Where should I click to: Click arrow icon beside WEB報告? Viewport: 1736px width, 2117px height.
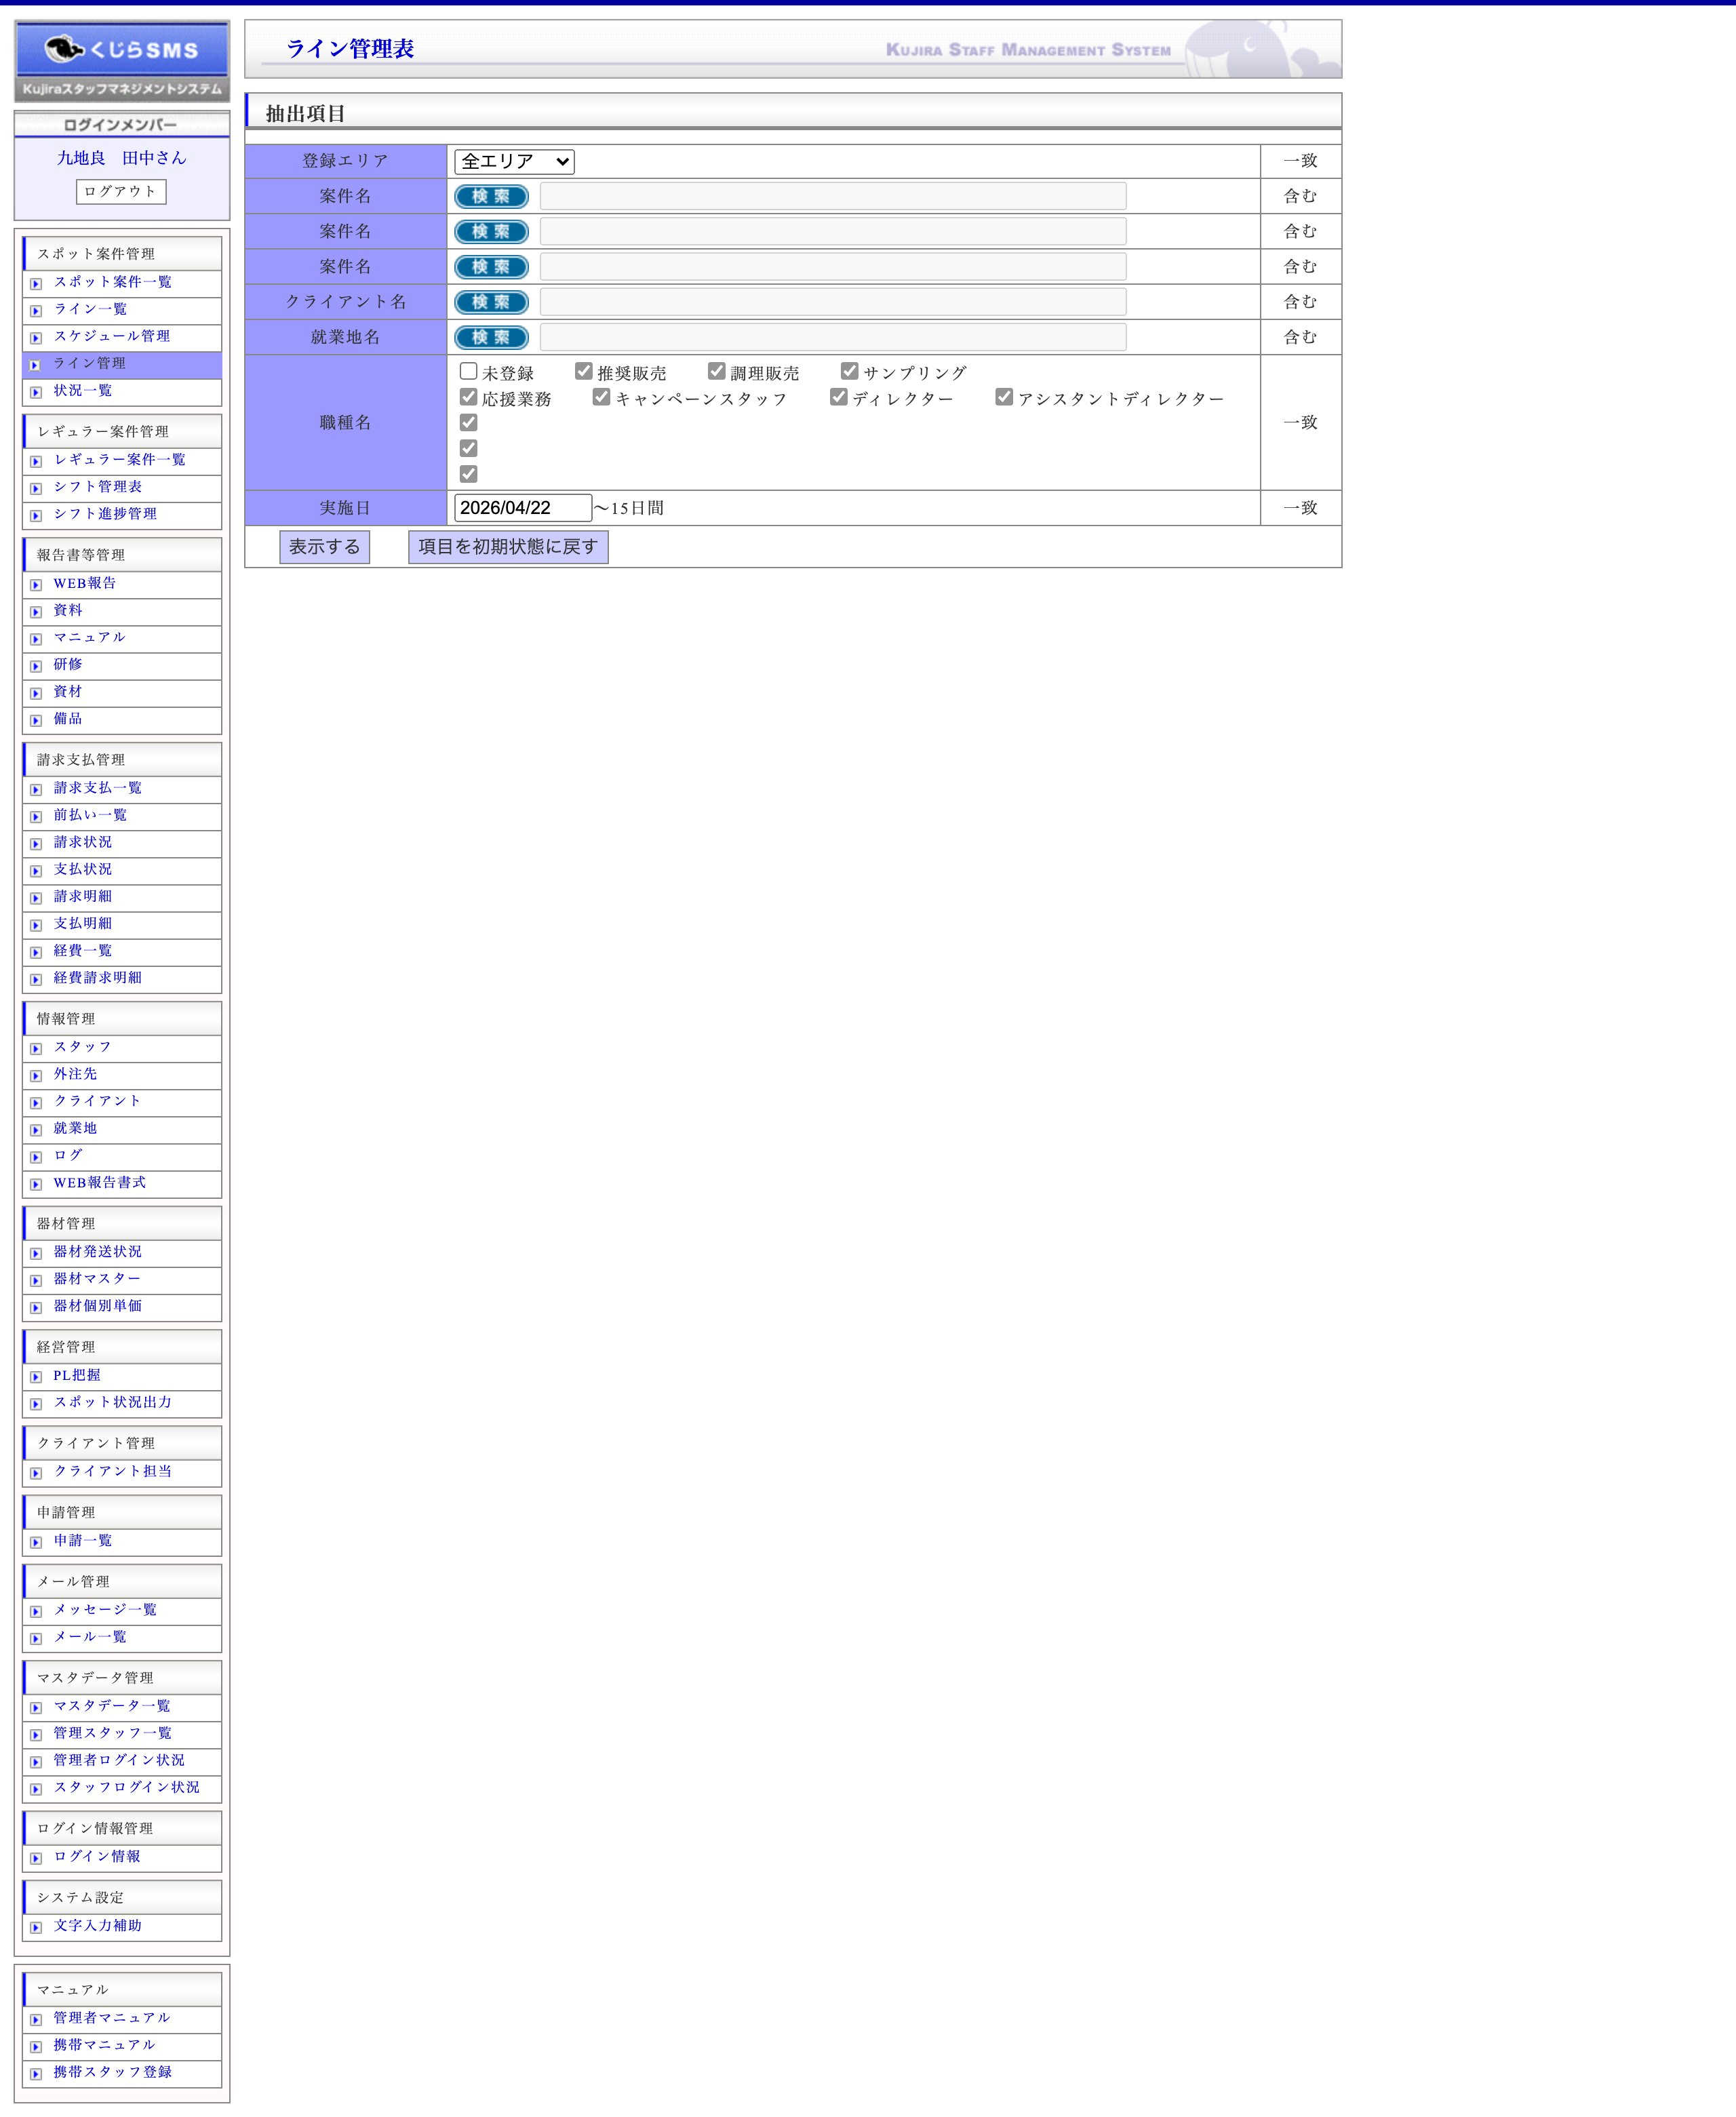(x=36, y=585)
